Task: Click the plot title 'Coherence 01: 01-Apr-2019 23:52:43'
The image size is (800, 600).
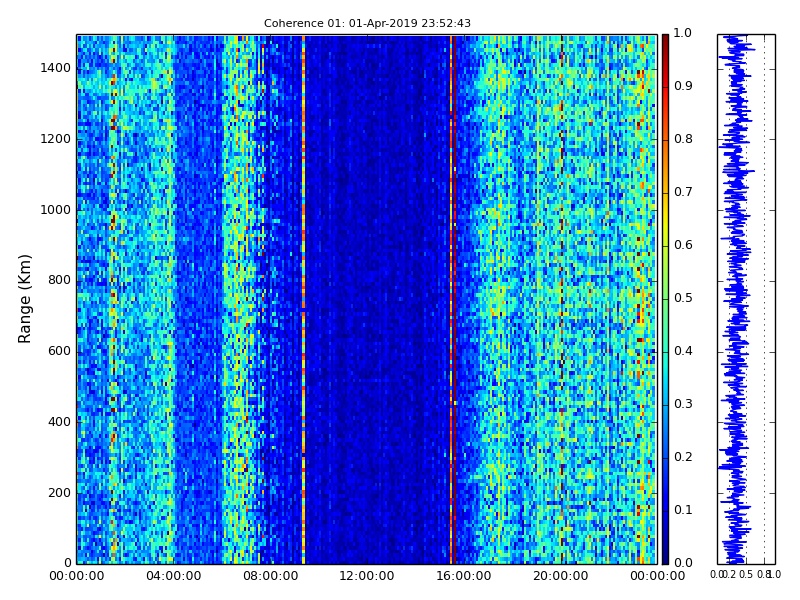Action: pos(367,23)
